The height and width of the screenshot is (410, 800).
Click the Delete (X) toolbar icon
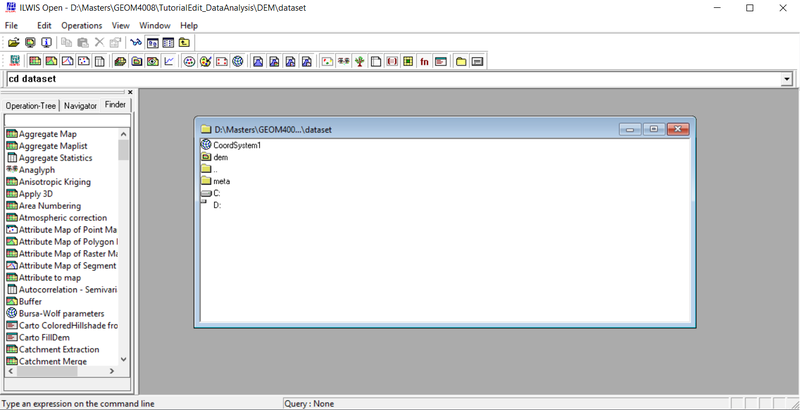click(x=99, y=43)
